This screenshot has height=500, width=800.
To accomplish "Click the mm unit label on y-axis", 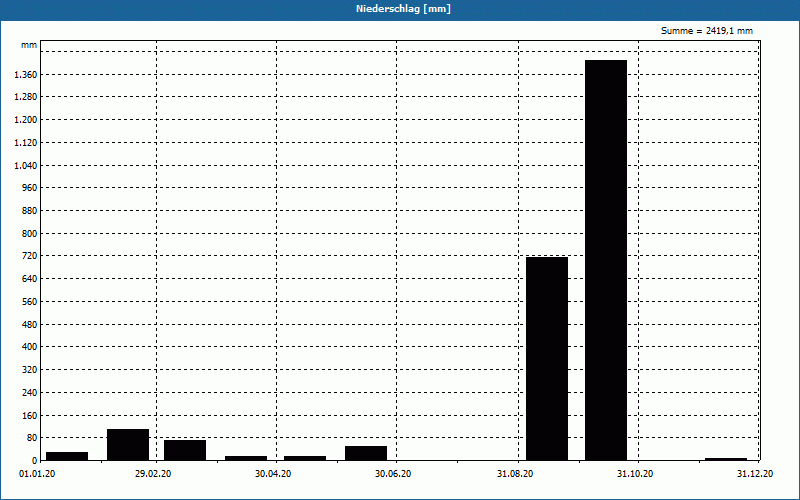I will click(29, 45).
